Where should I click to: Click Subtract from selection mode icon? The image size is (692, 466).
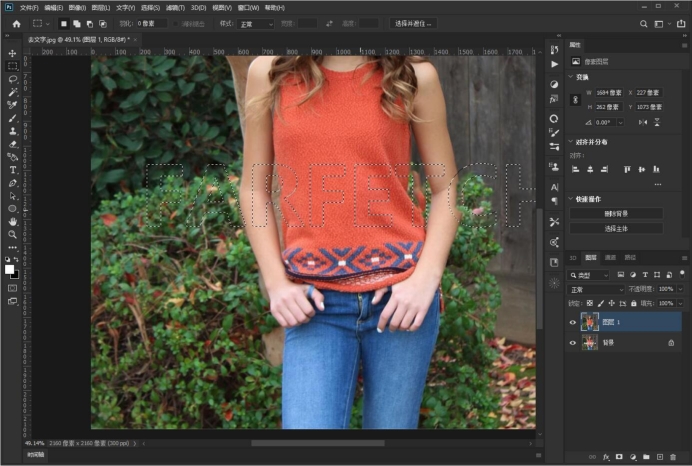pyautogui.click(x=90, y=24)
